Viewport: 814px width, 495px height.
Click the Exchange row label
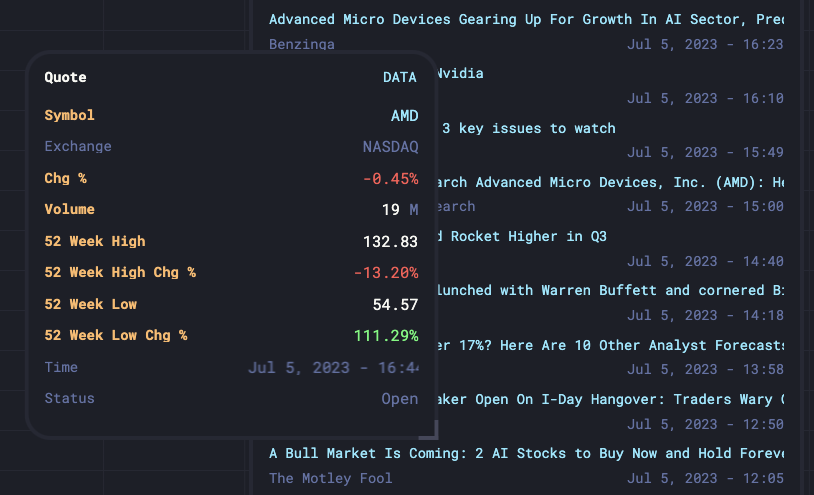78,146
